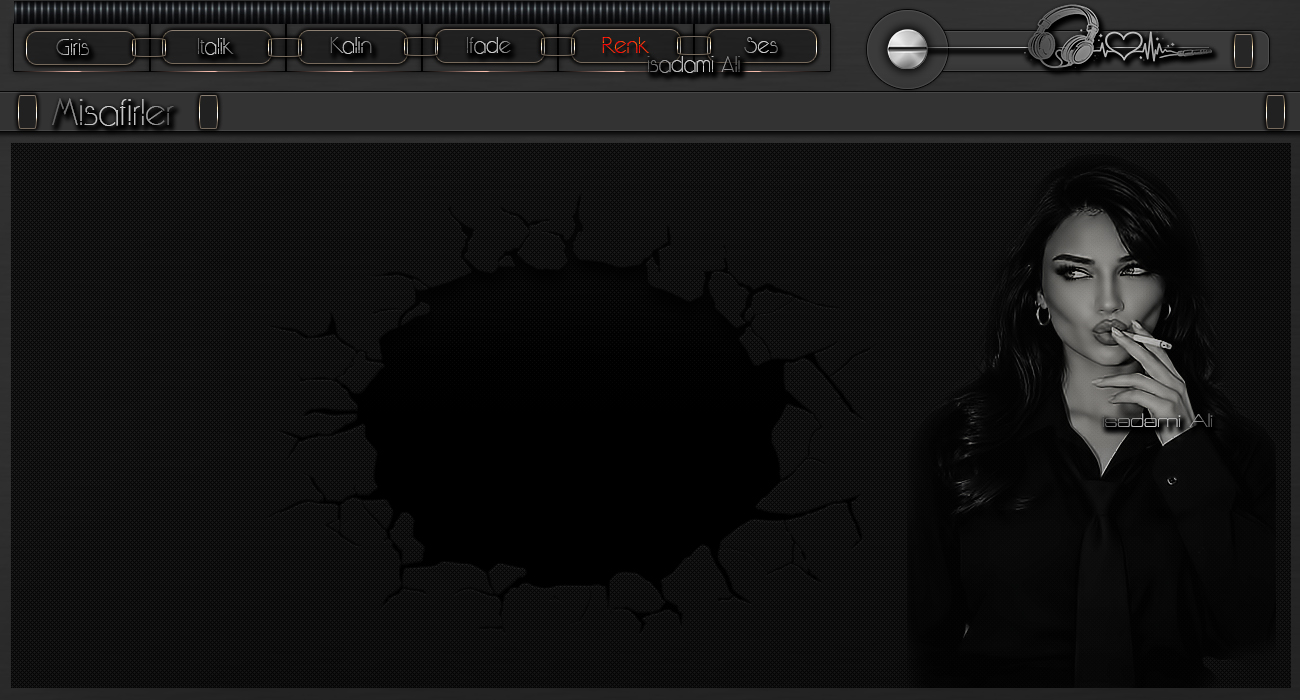Select the Misafirler guests heading

point(113,113)
